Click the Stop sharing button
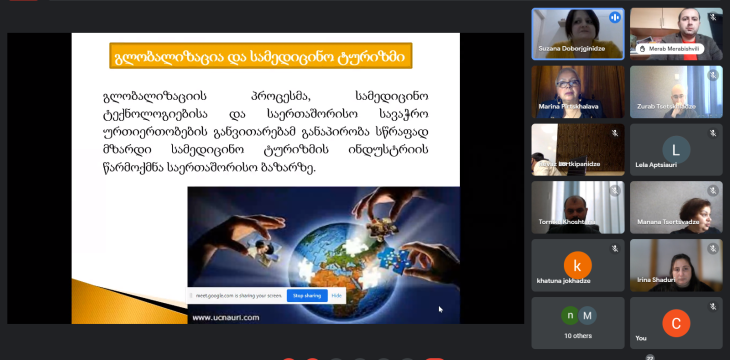Image resolution: width=730 pixels, height=360 pixels. pyautogui.click(x=307, y=296)
